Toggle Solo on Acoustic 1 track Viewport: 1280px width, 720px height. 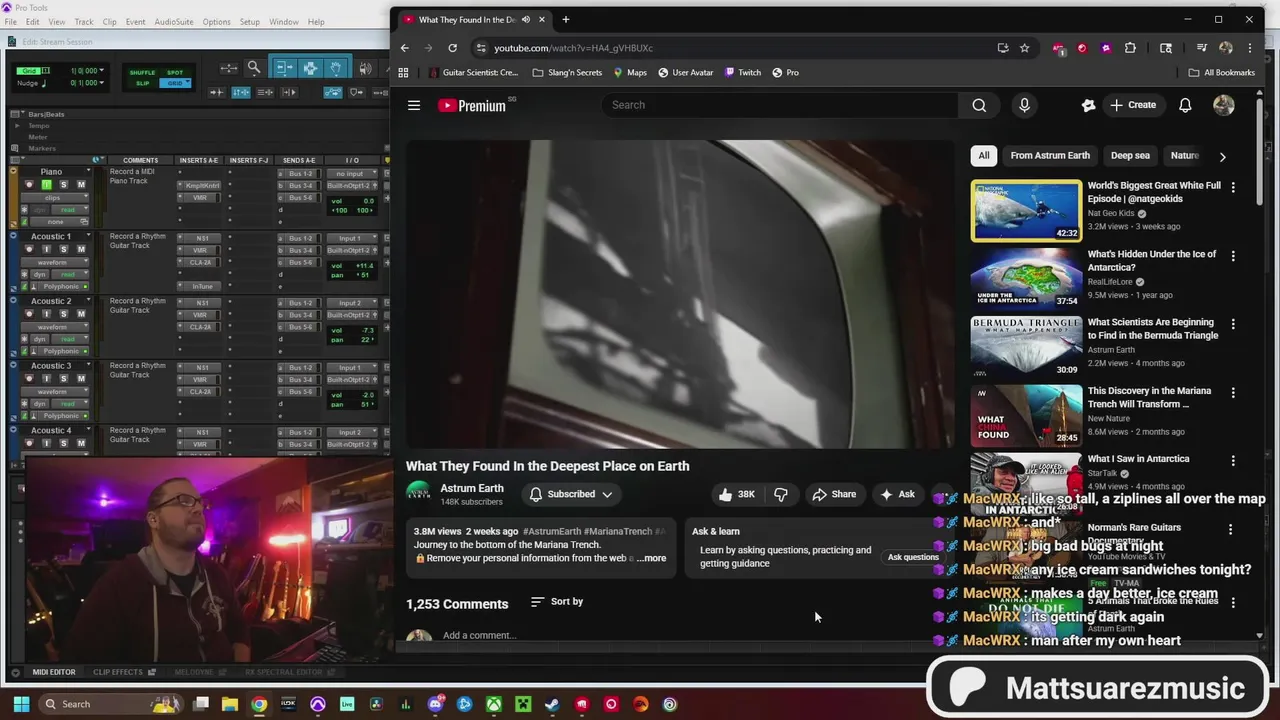pos(64,249)
